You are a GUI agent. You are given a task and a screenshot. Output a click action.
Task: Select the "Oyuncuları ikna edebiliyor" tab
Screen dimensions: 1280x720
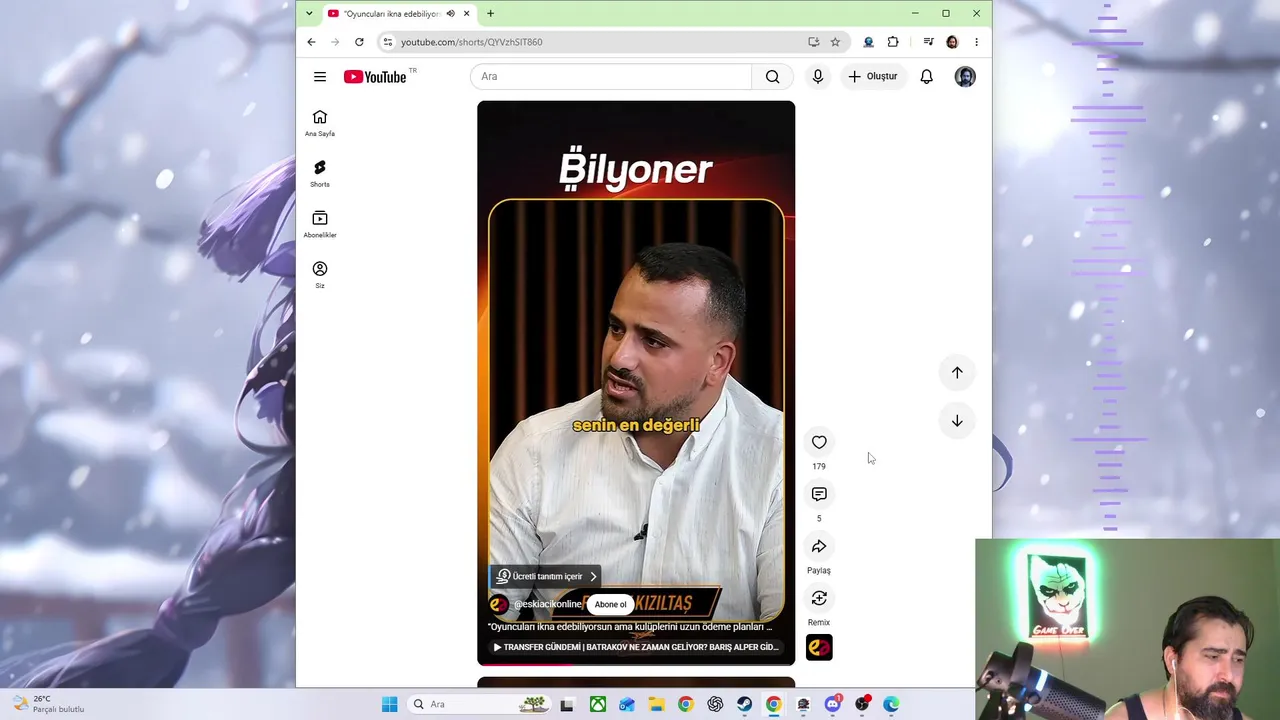[x=391, y=14]
